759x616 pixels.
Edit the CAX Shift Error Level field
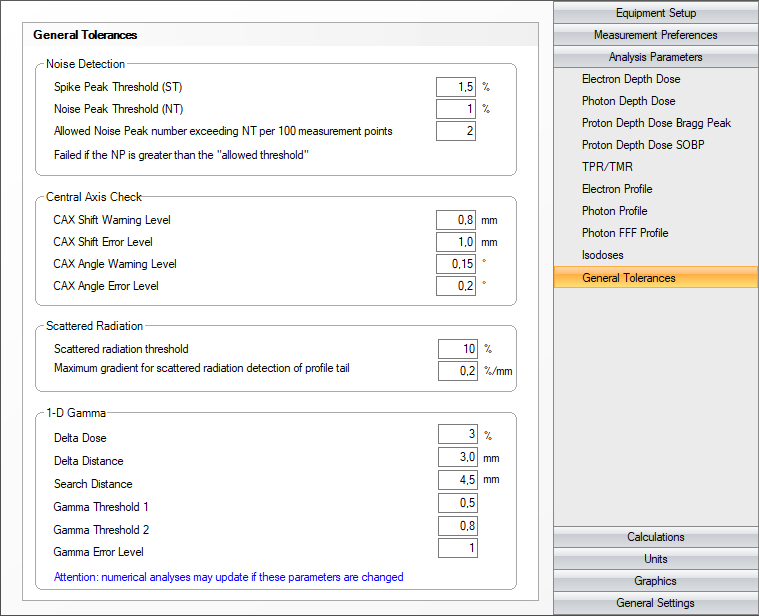tap(455, 242)
